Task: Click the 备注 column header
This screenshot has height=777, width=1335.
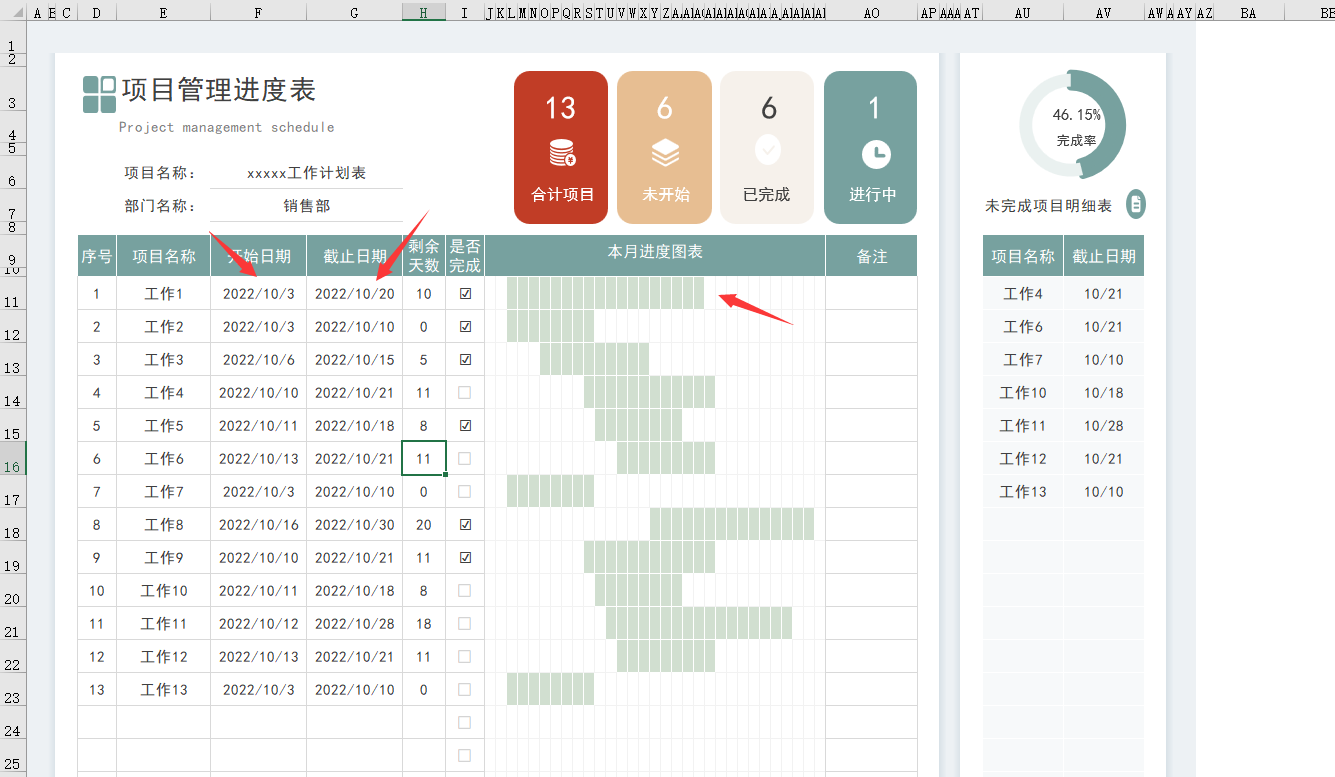Action: [x=872, y=256]
